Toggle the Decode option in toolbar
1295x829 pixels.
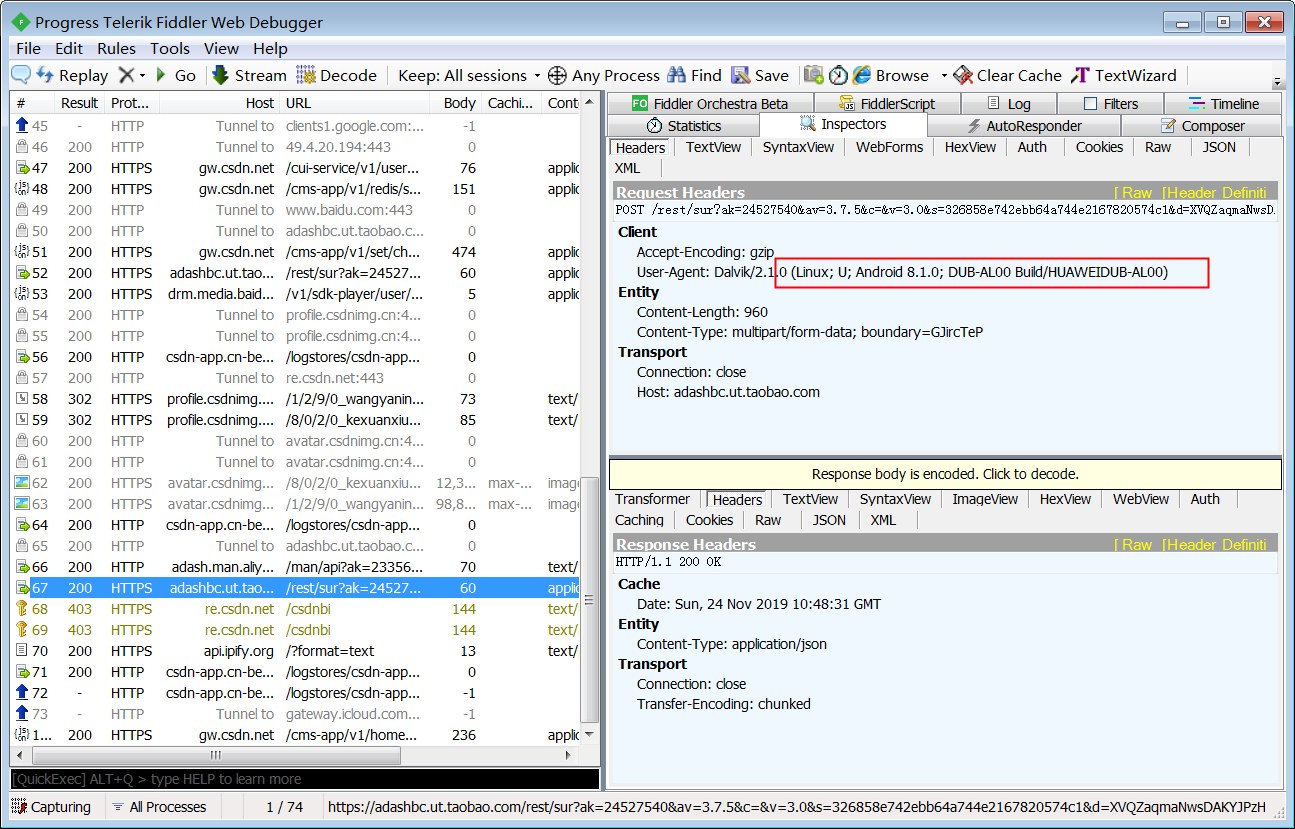pyautogui.click(x=337, y=75)
